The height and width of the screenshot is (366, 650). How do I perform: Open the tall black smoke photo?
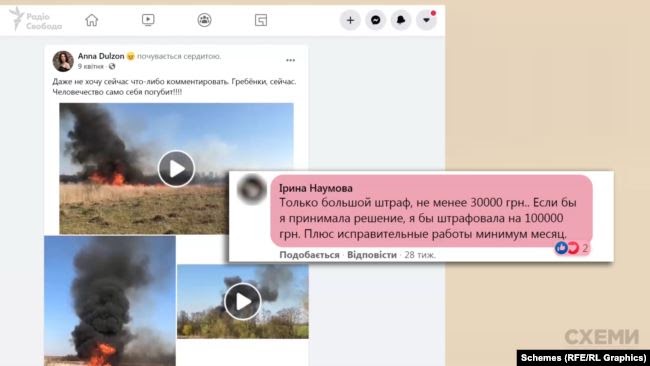tap(110, 301)
